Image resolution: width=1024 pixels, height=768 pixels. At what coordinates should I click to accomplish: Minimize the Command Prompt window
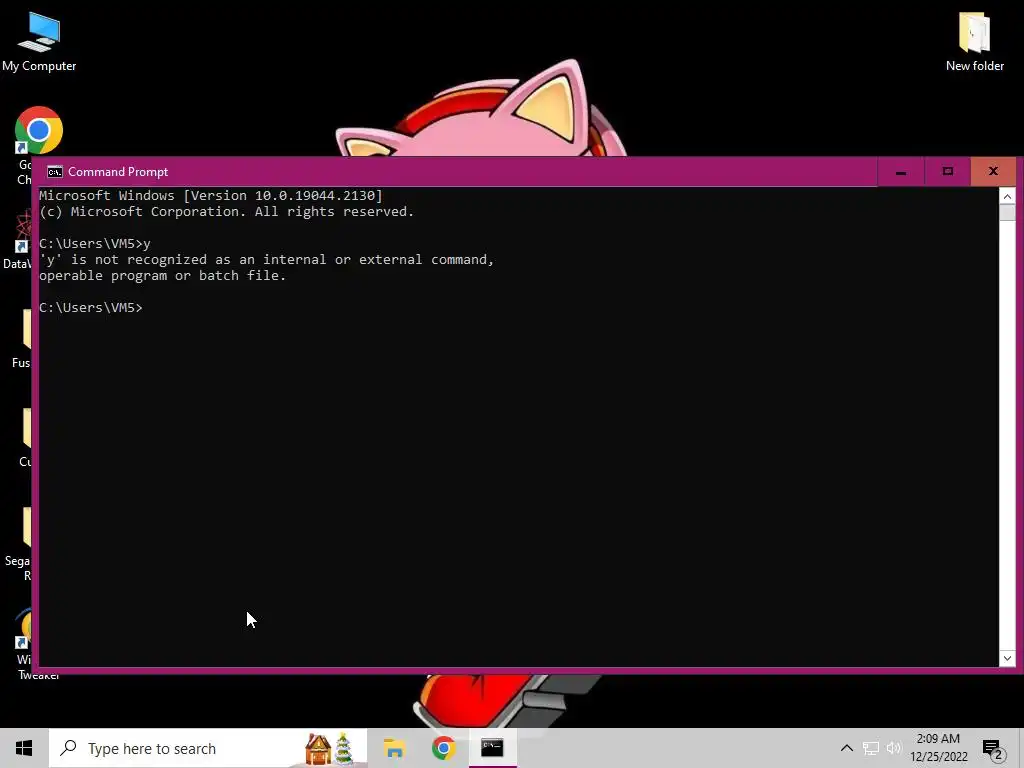pyautogui.click(x=901, y=172)
